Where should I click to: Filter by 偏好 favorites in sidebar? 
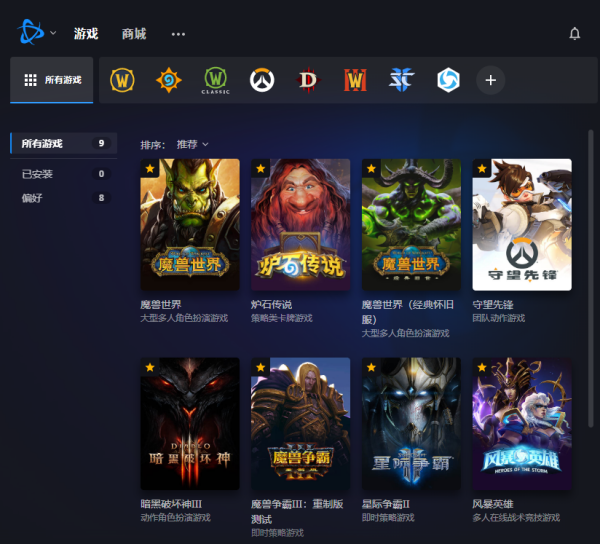(64, 198)
